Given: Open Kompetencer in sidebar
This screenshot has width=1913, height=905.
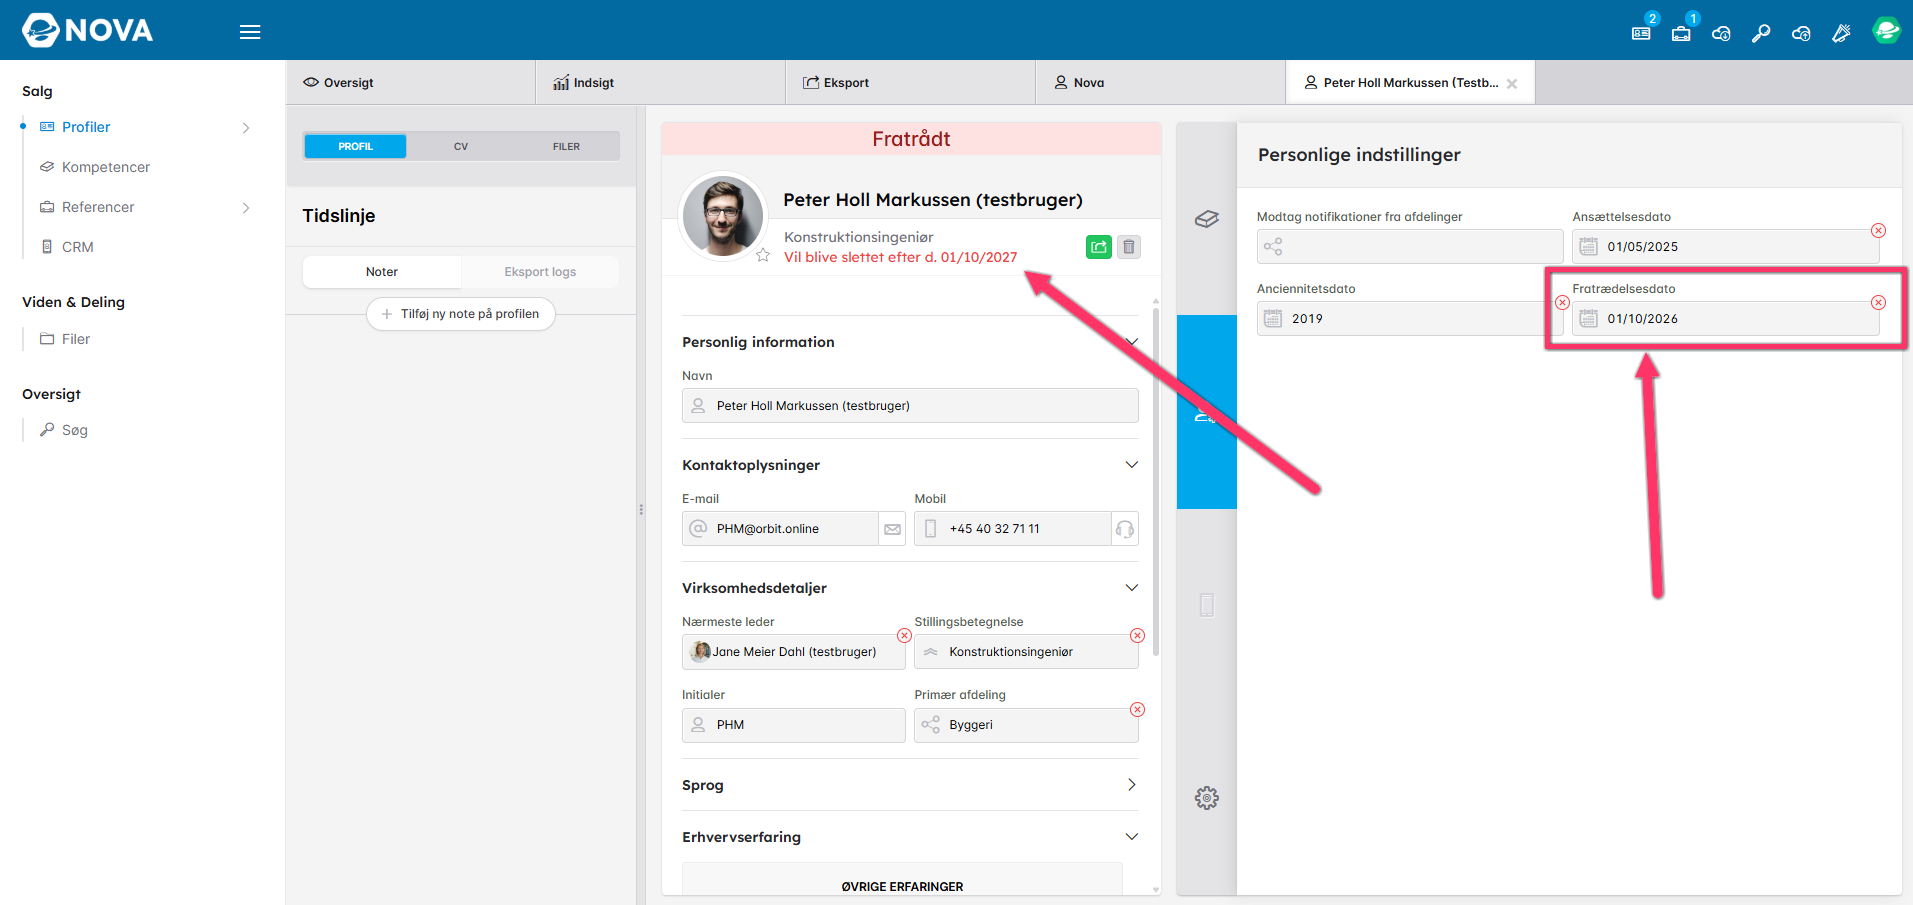Looking at the screenshot, I should (105, 167).
